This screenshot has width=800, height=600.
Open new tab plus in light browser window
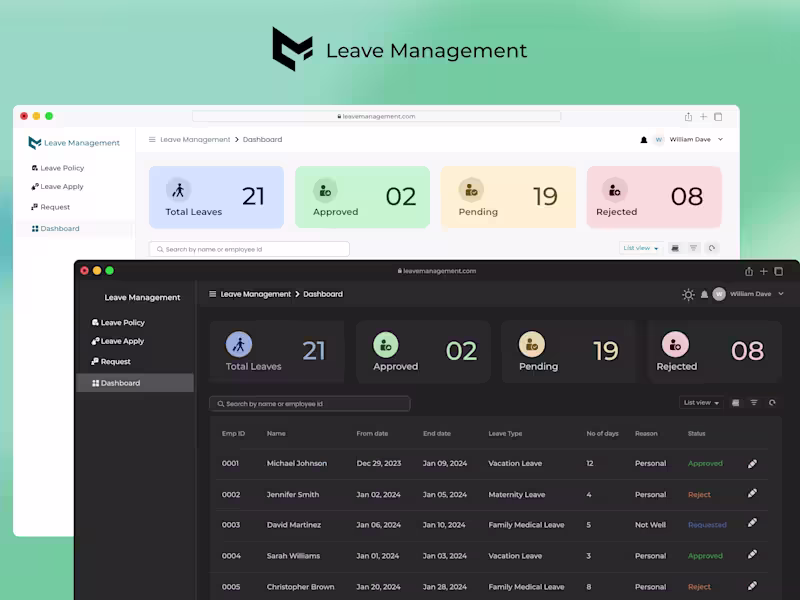[704, 117]
